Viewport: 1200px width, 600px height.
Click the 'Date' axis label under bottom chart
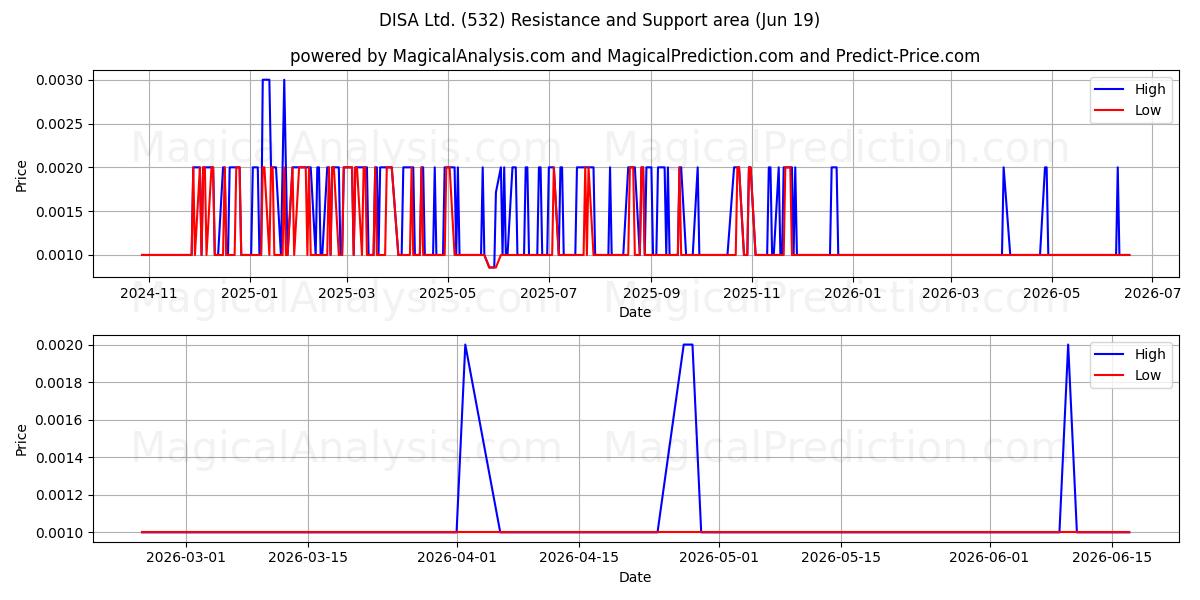tap(635, 577)
